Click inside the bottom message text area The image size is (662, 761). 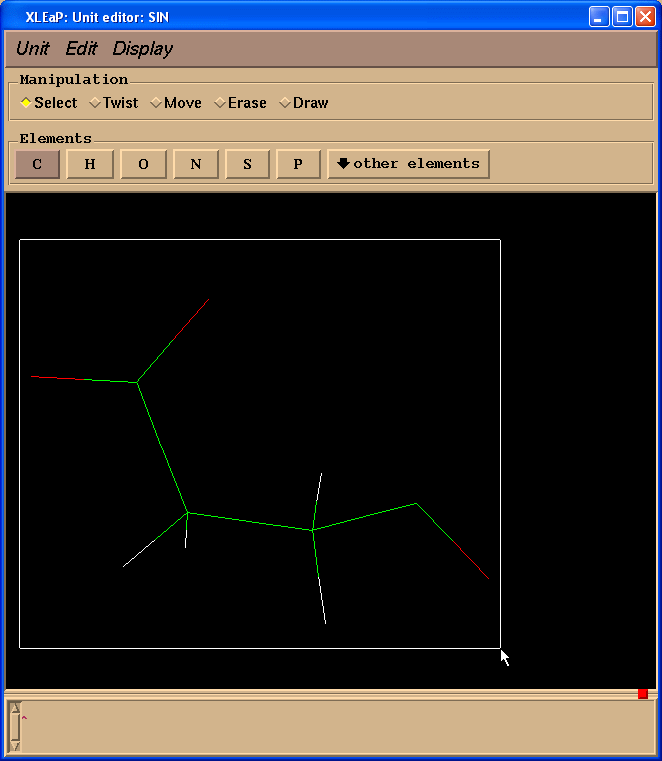337,727
